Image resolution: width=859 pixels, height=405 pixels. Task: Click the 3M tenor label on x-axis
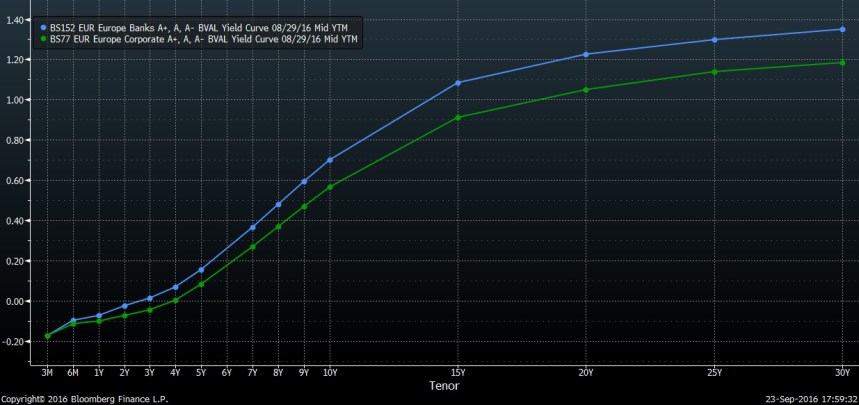click(x=47, y=372)
